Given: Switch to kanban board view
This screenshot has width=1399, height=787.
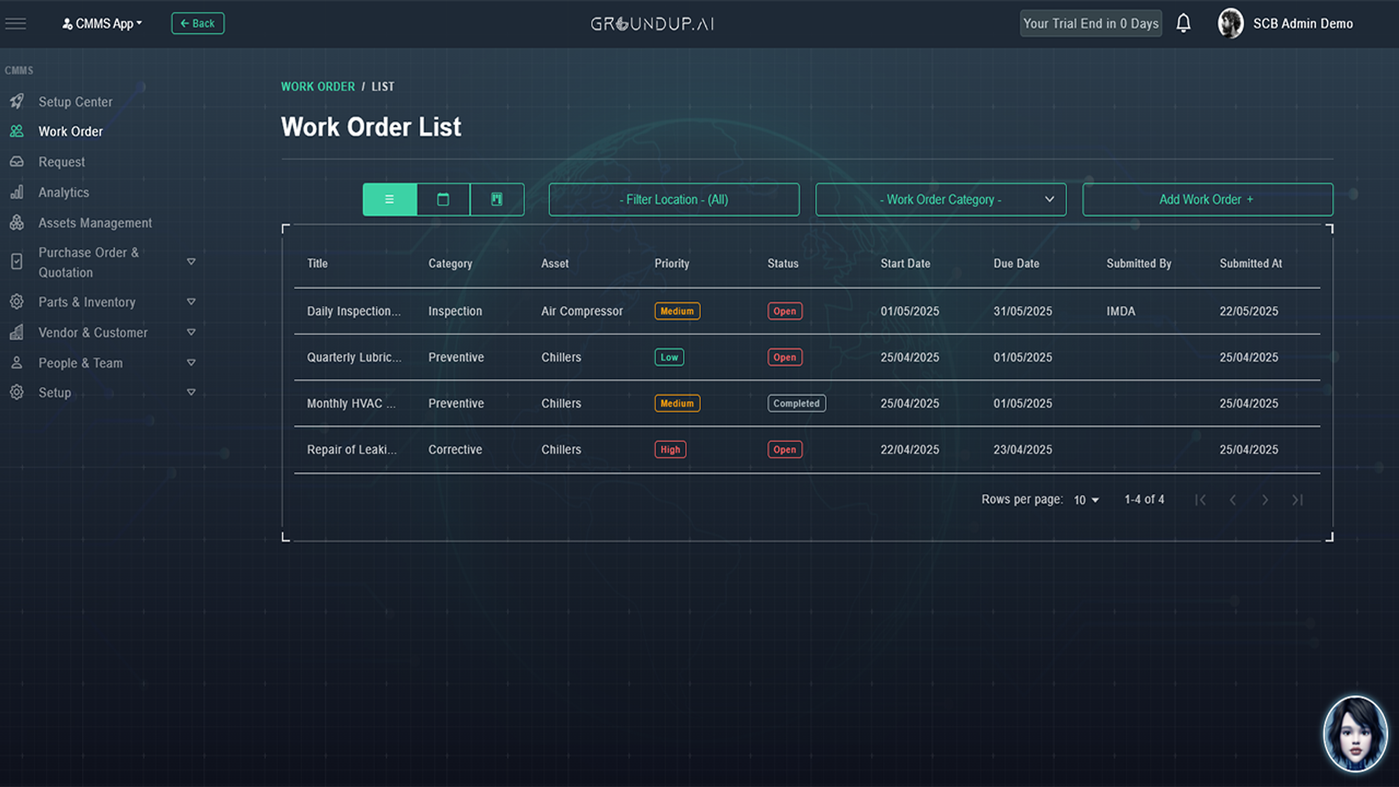Looking at the screenshot, I should pos(497,200).
